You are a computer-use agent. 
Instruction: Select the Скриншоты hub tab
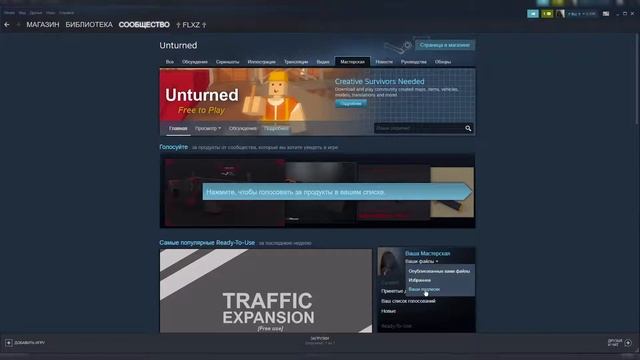(x=227, y=62)
